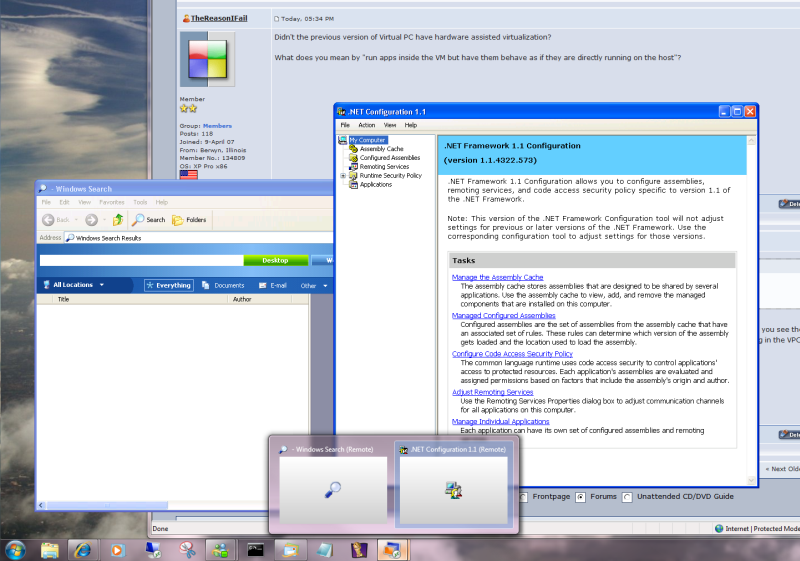Click Configure Code Access Security Policy link
Image resolution: width=800 pixels, height=561 pixels.
[x=512, y=354]
